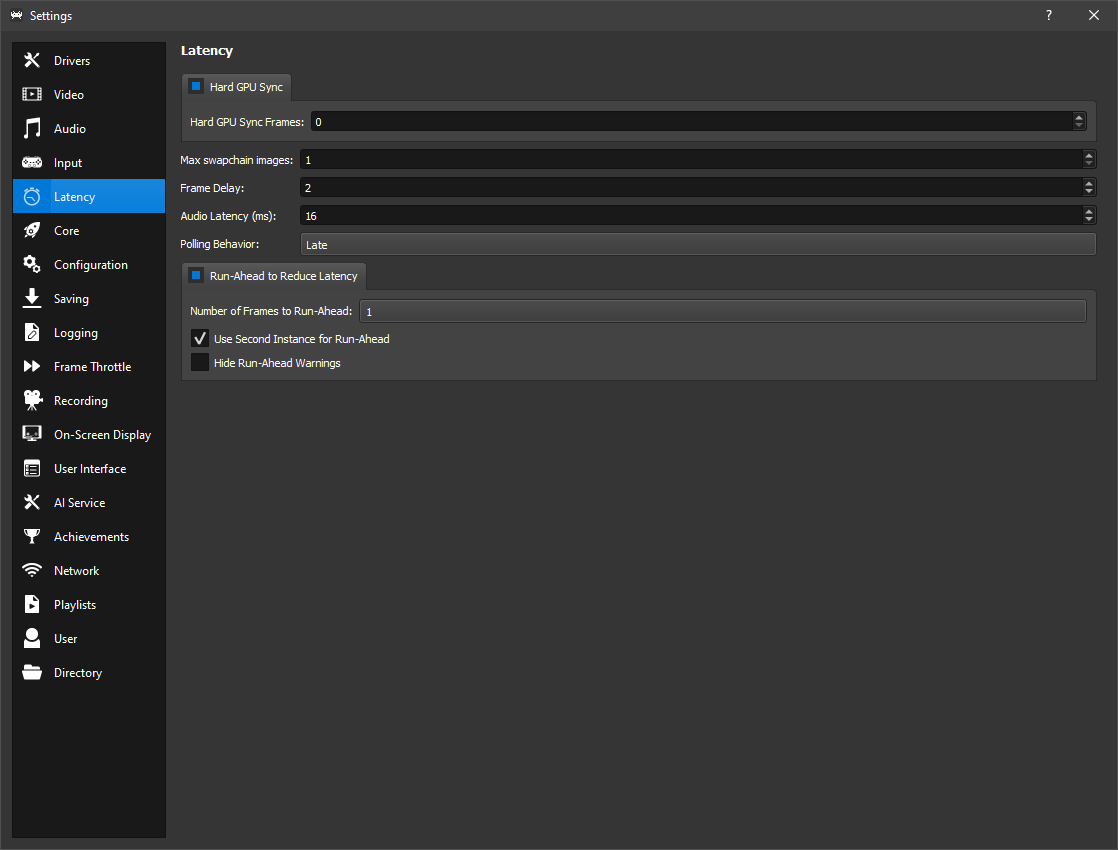Uncheck Use Second Instance for Run-Ahead

pyautogui.click(x=200, y=339)
